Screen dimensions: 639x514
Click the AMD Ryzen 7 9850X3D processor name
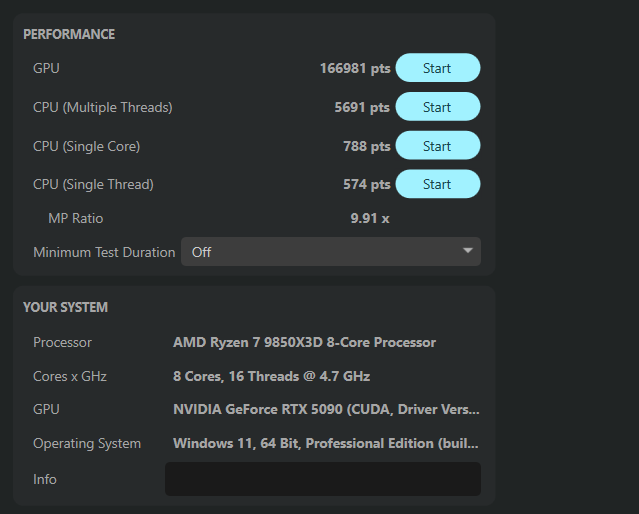[304, 342]
